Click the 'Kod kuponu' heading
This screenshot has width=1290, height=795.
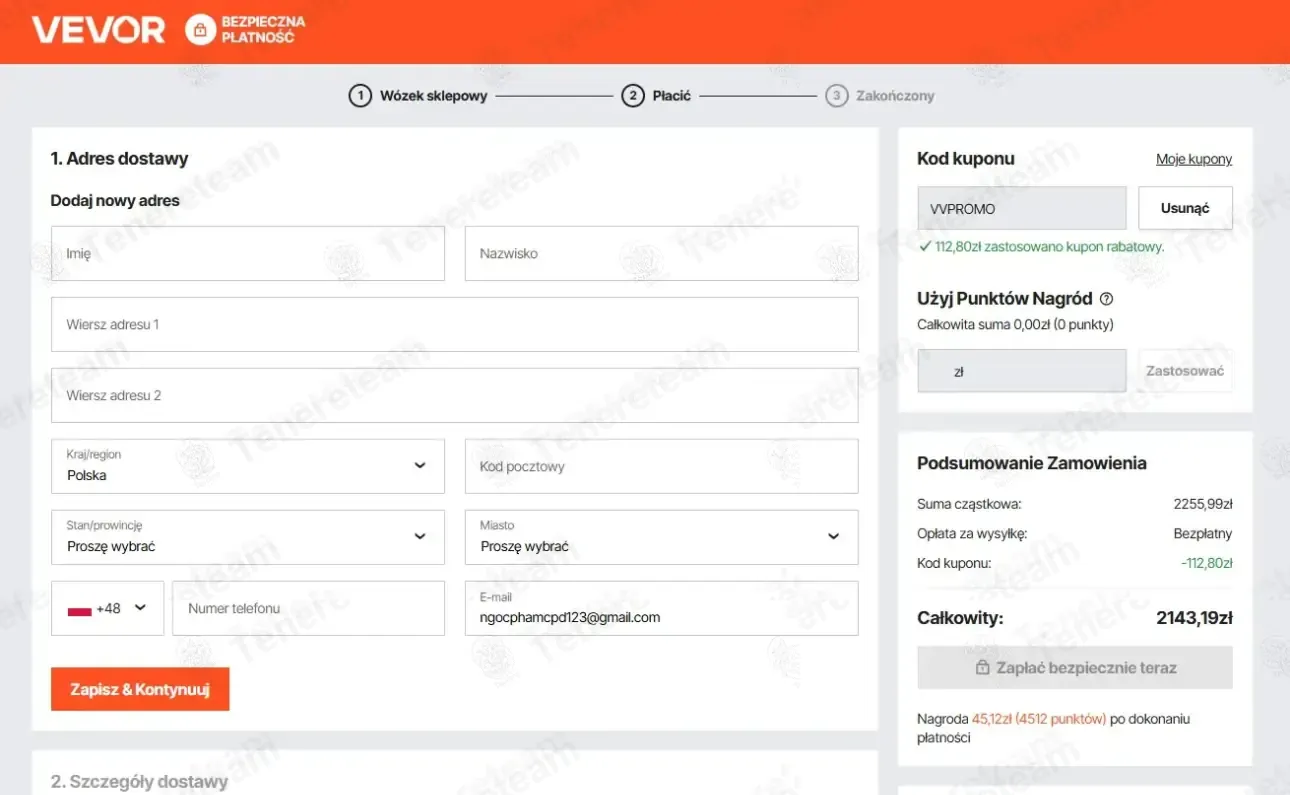(966, 158)
